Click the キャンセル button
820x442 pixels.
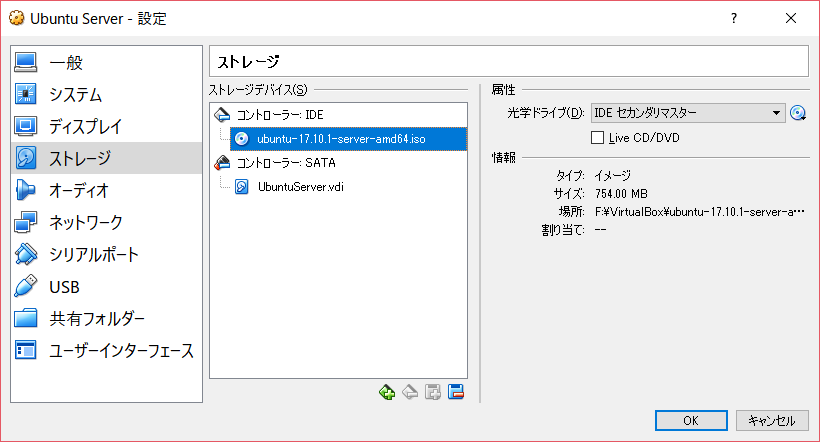pyautogui.click(x=772, y=421)
